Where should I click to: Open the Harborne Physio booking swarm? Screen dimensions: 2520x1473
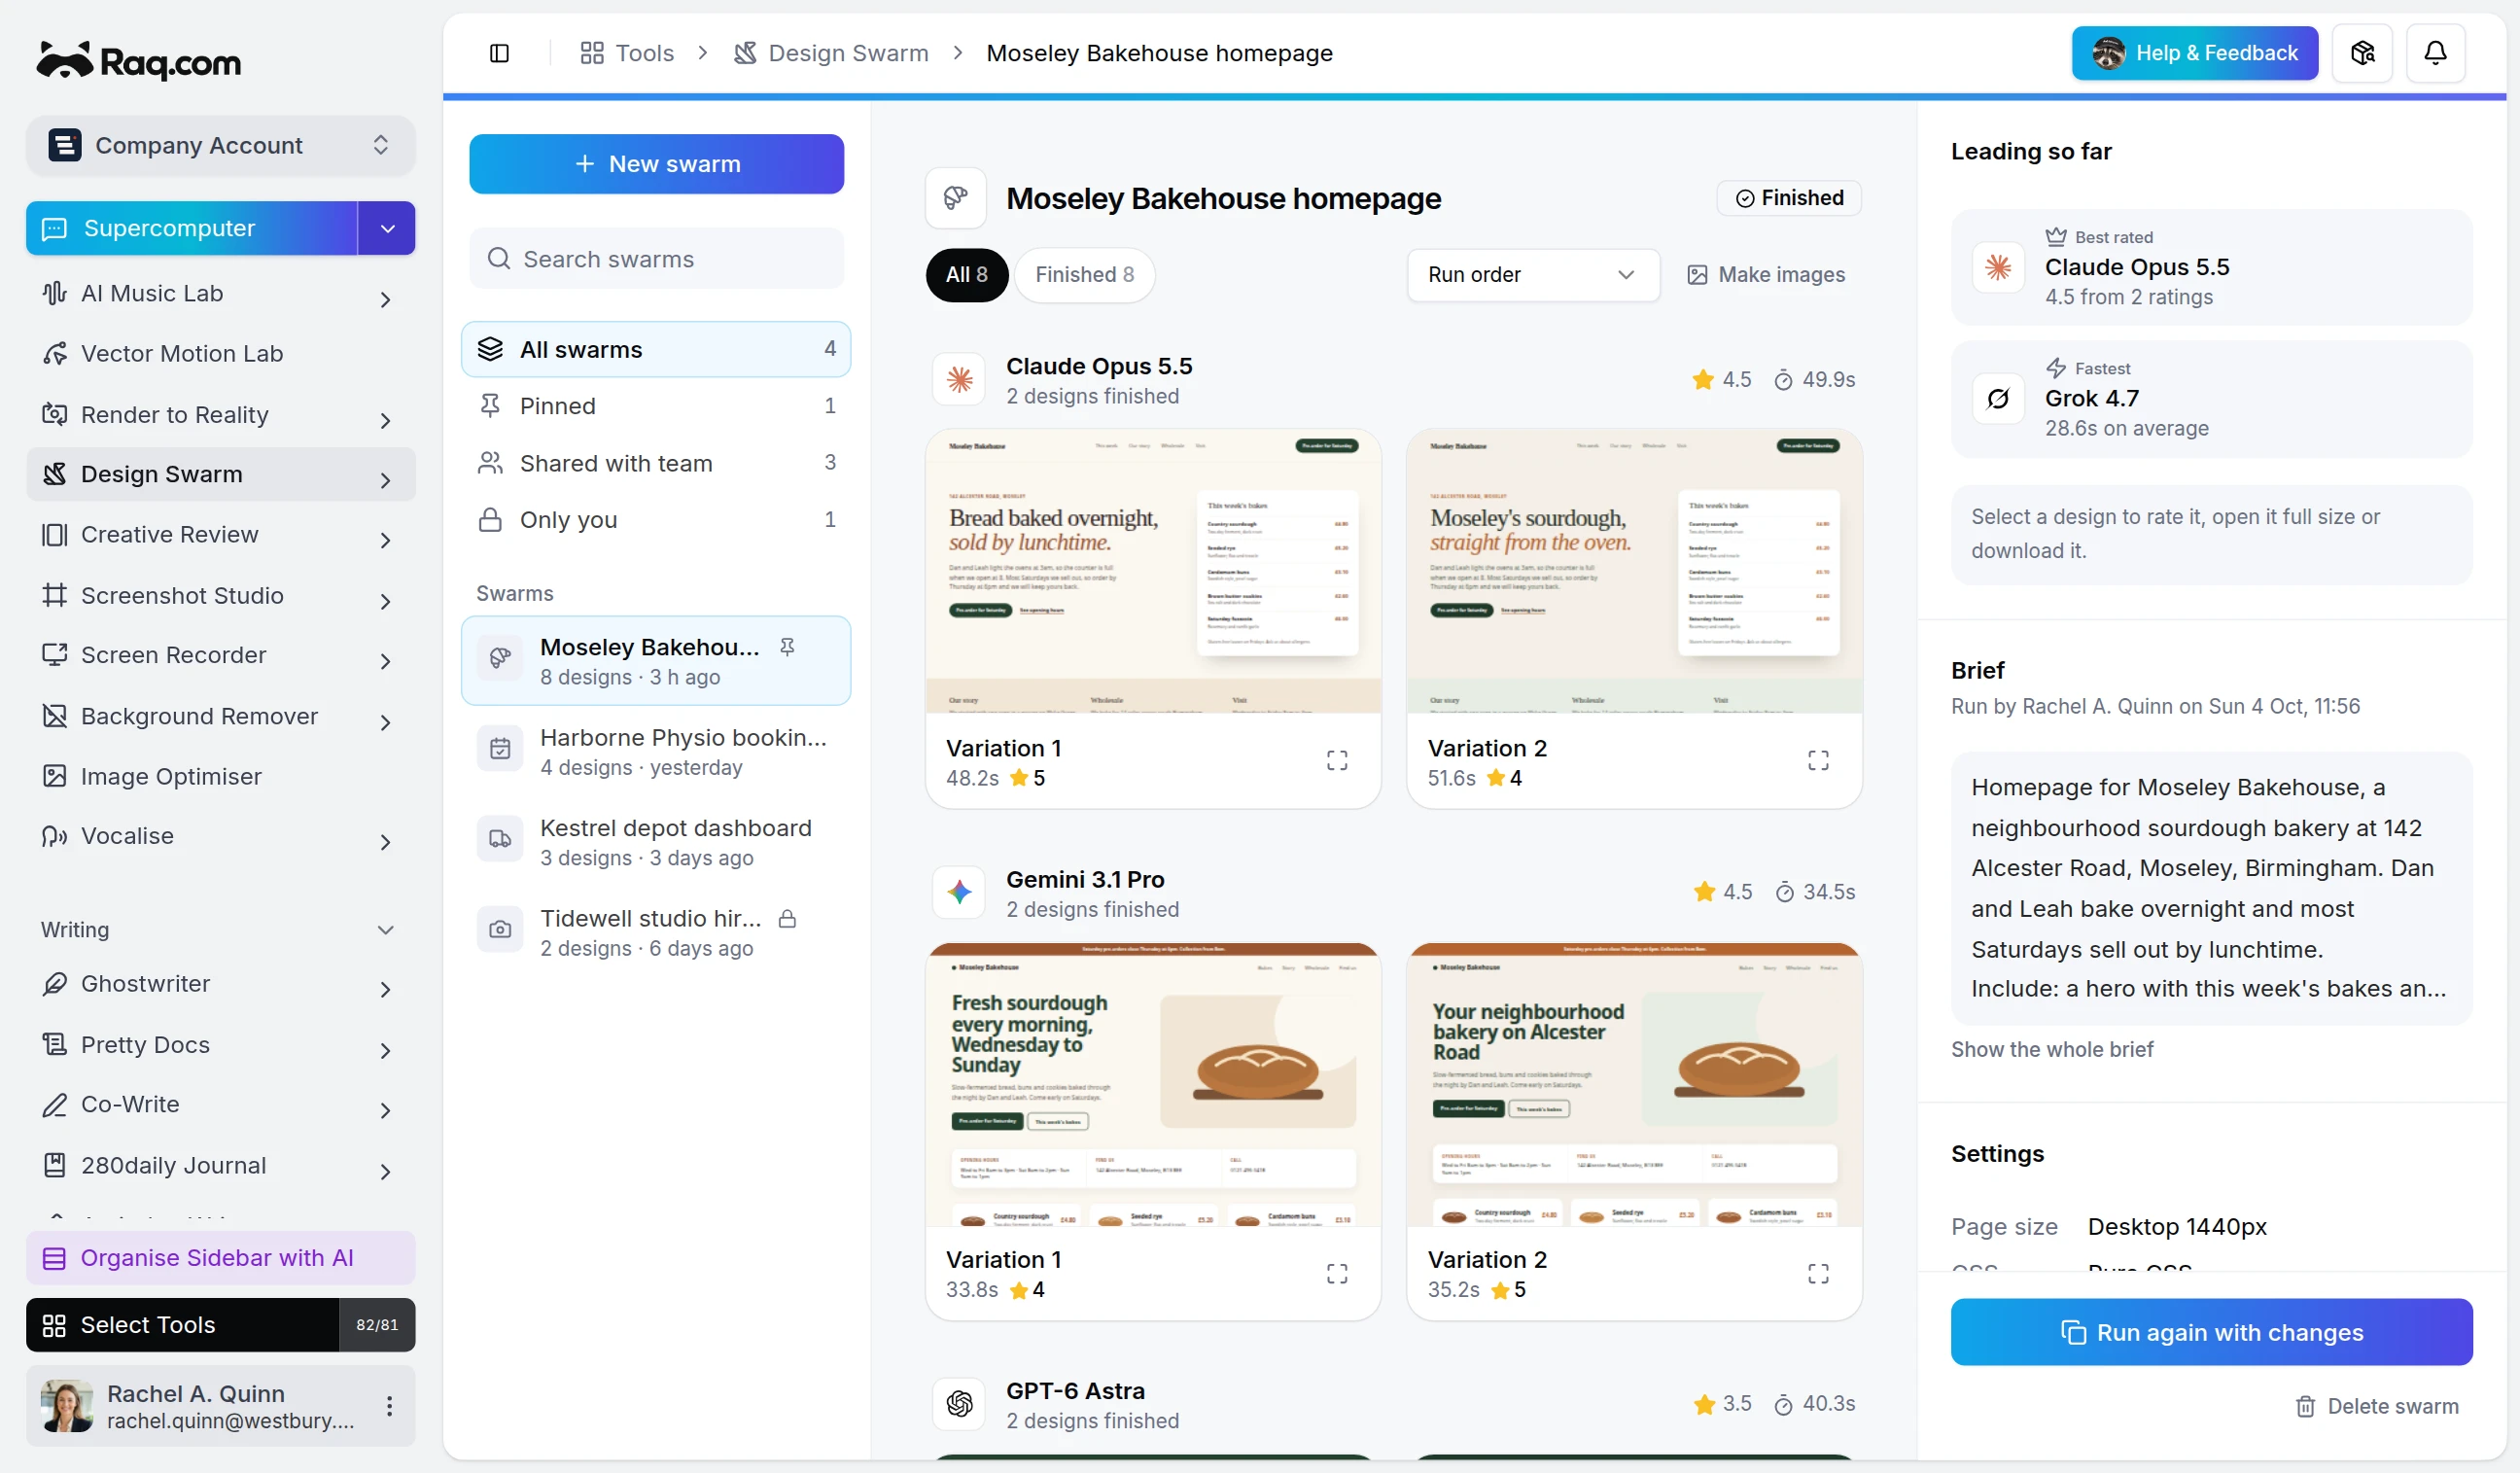655,752
